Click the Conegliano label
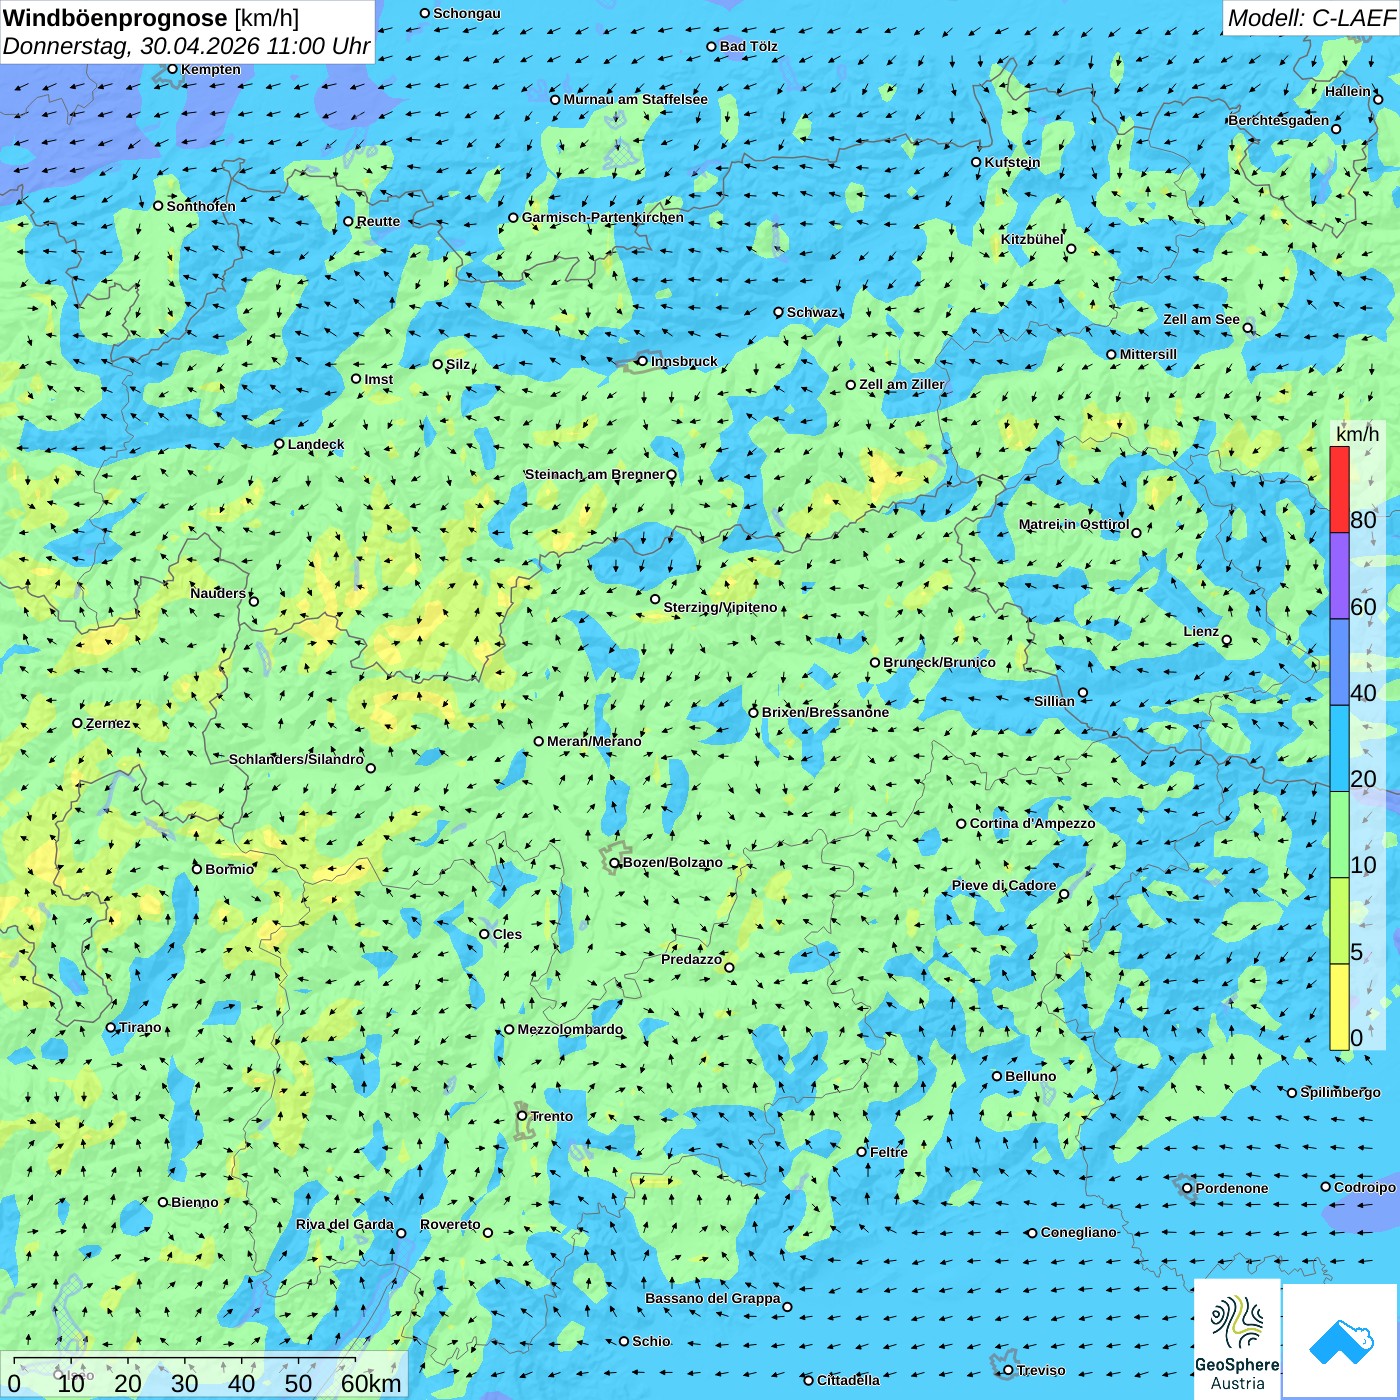The image size is (1400, 1400). point(1078,1232)
